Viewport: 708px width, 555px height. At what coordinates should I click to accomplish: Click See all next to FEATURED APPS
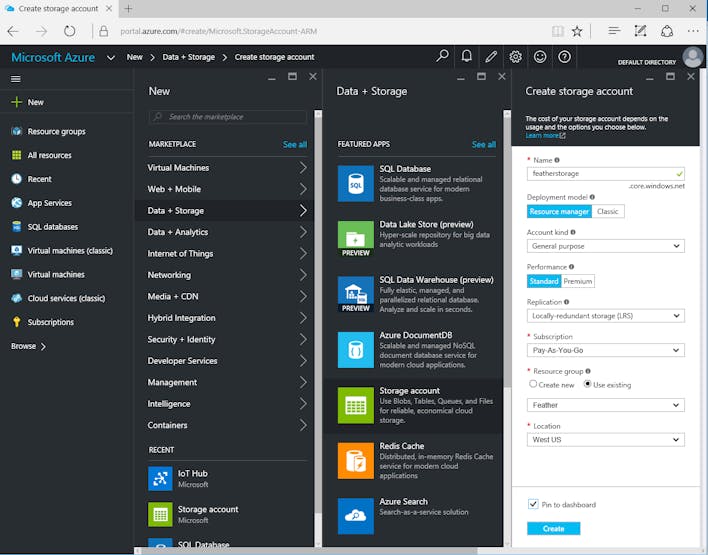pos(484,145)
